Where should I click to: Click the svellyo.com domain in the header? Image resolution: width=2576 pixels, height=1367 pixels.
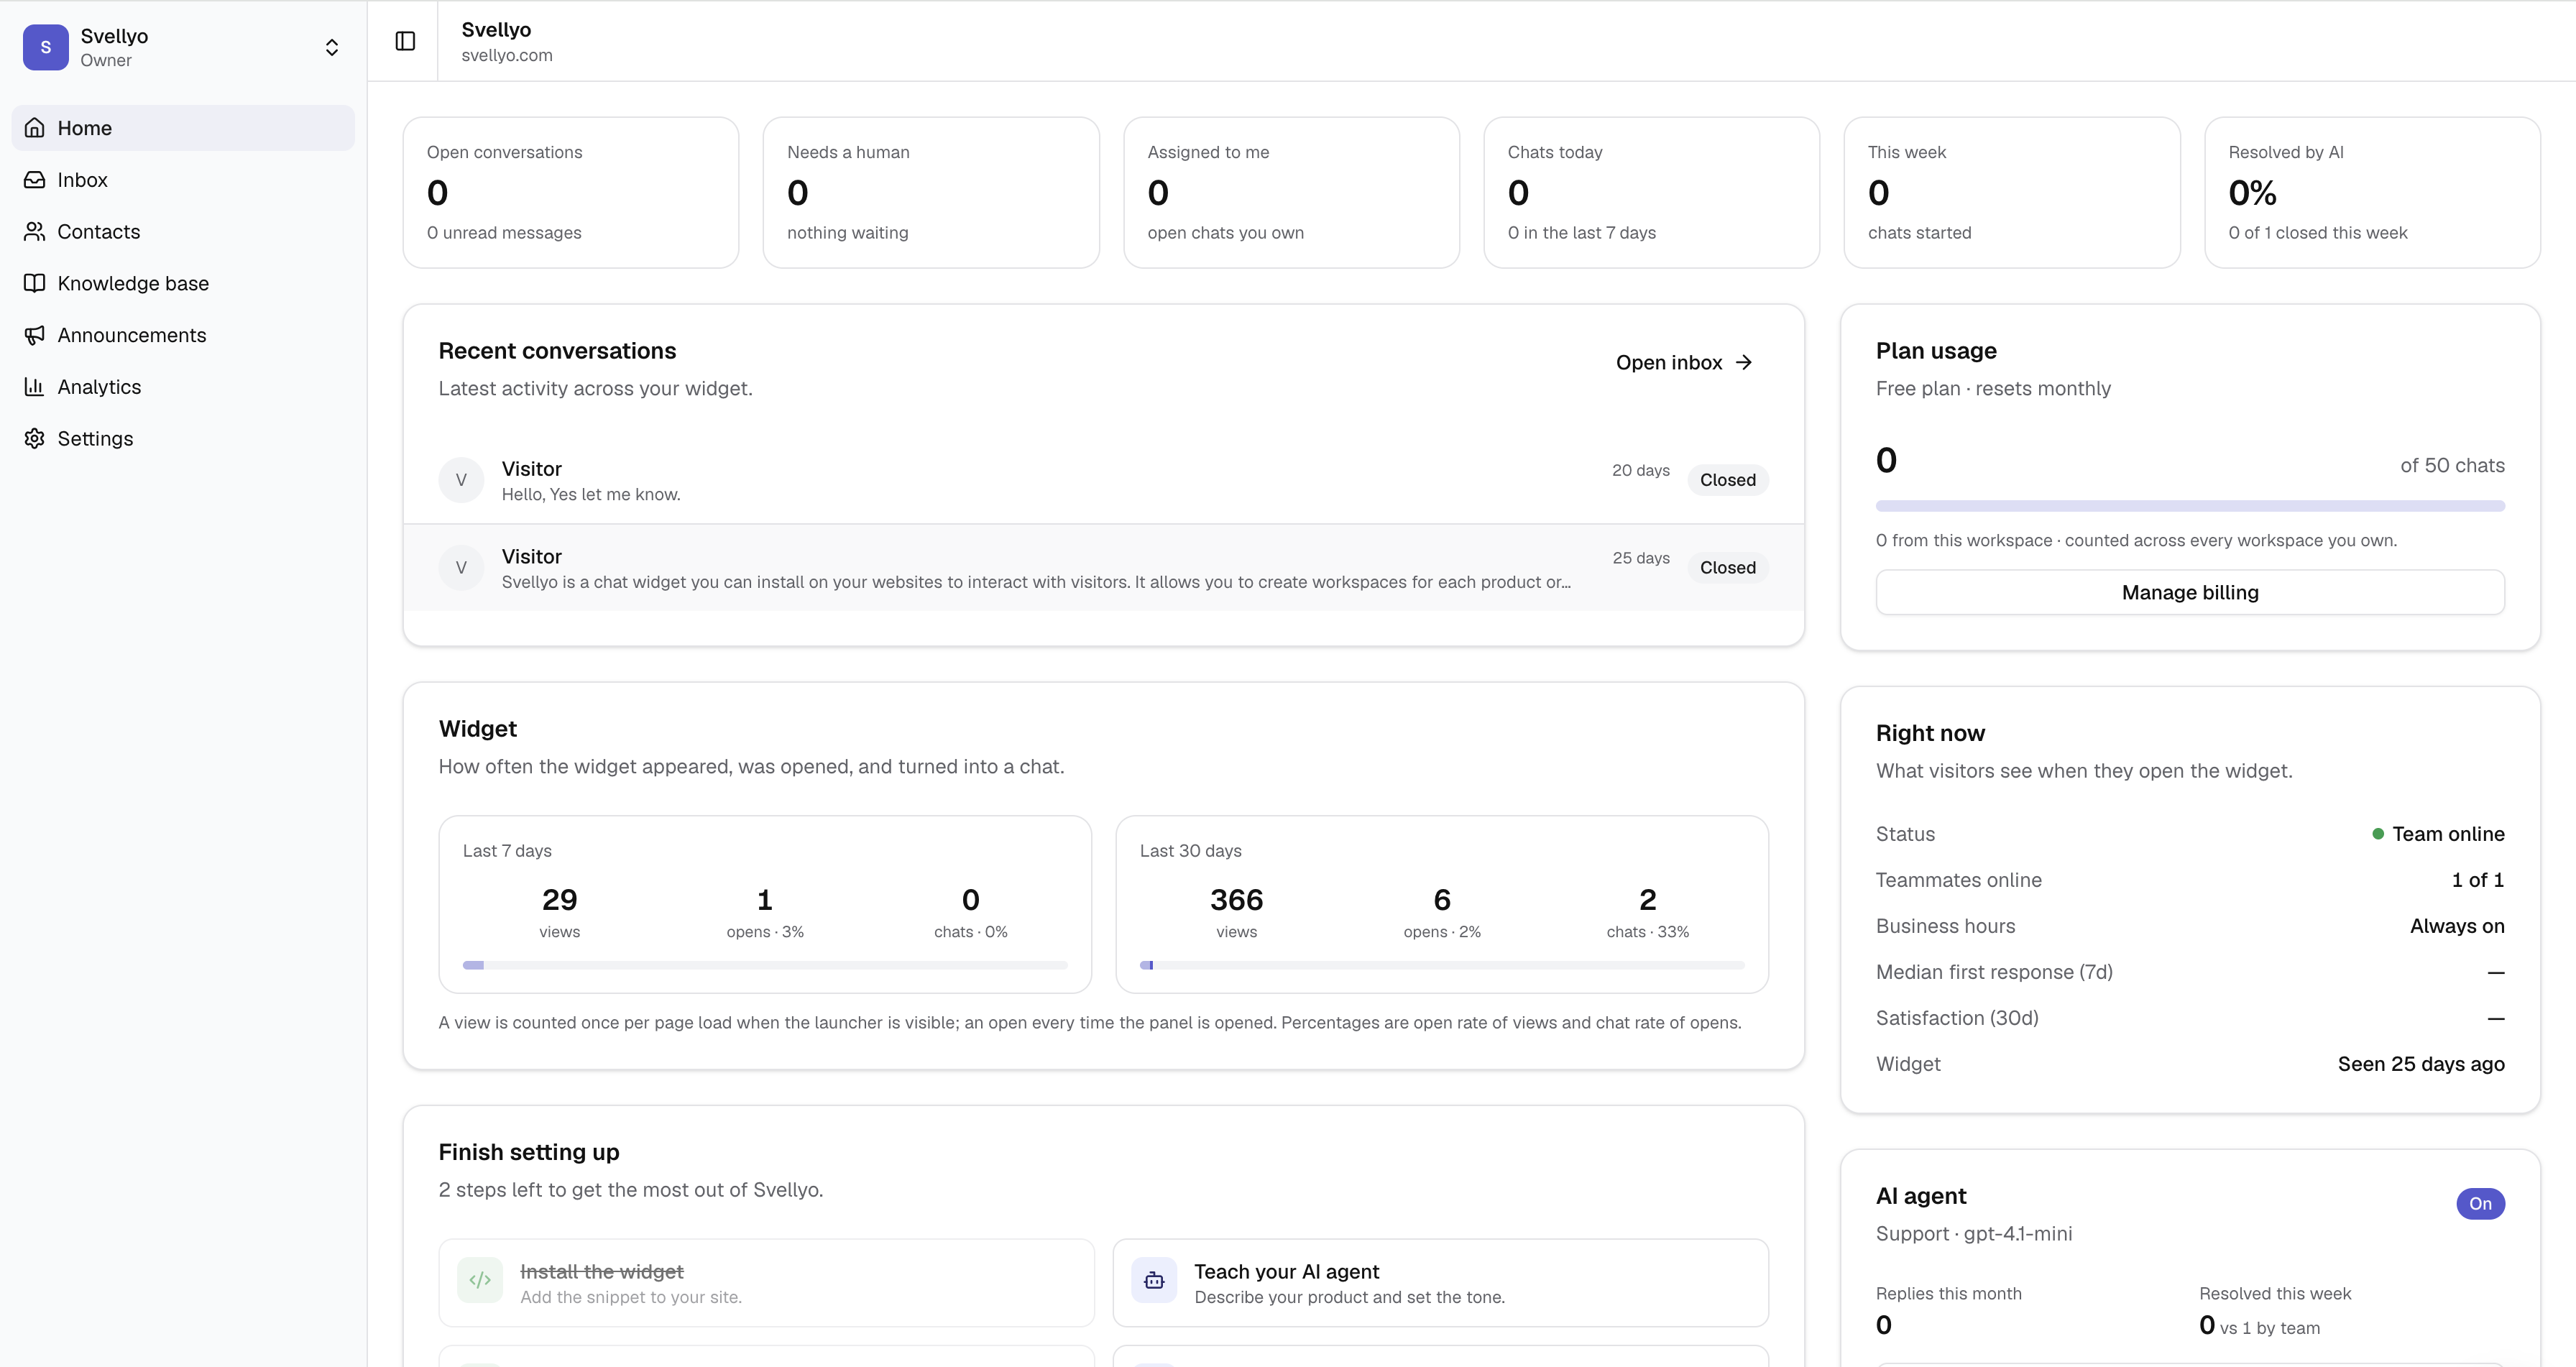tap(507, 56)
